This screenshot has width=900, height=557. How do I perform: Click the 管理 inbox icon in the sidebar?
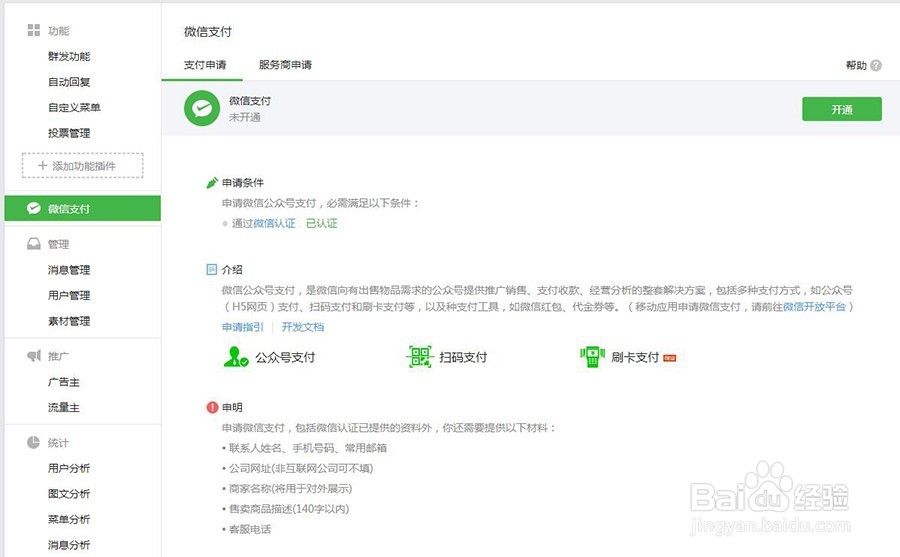point(34,243)
